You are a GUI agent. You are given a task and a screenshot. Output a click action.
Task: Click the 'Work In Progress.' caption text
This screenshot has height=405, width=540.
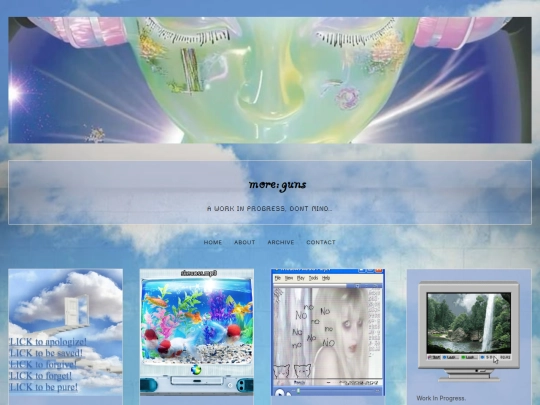(441, 398)
